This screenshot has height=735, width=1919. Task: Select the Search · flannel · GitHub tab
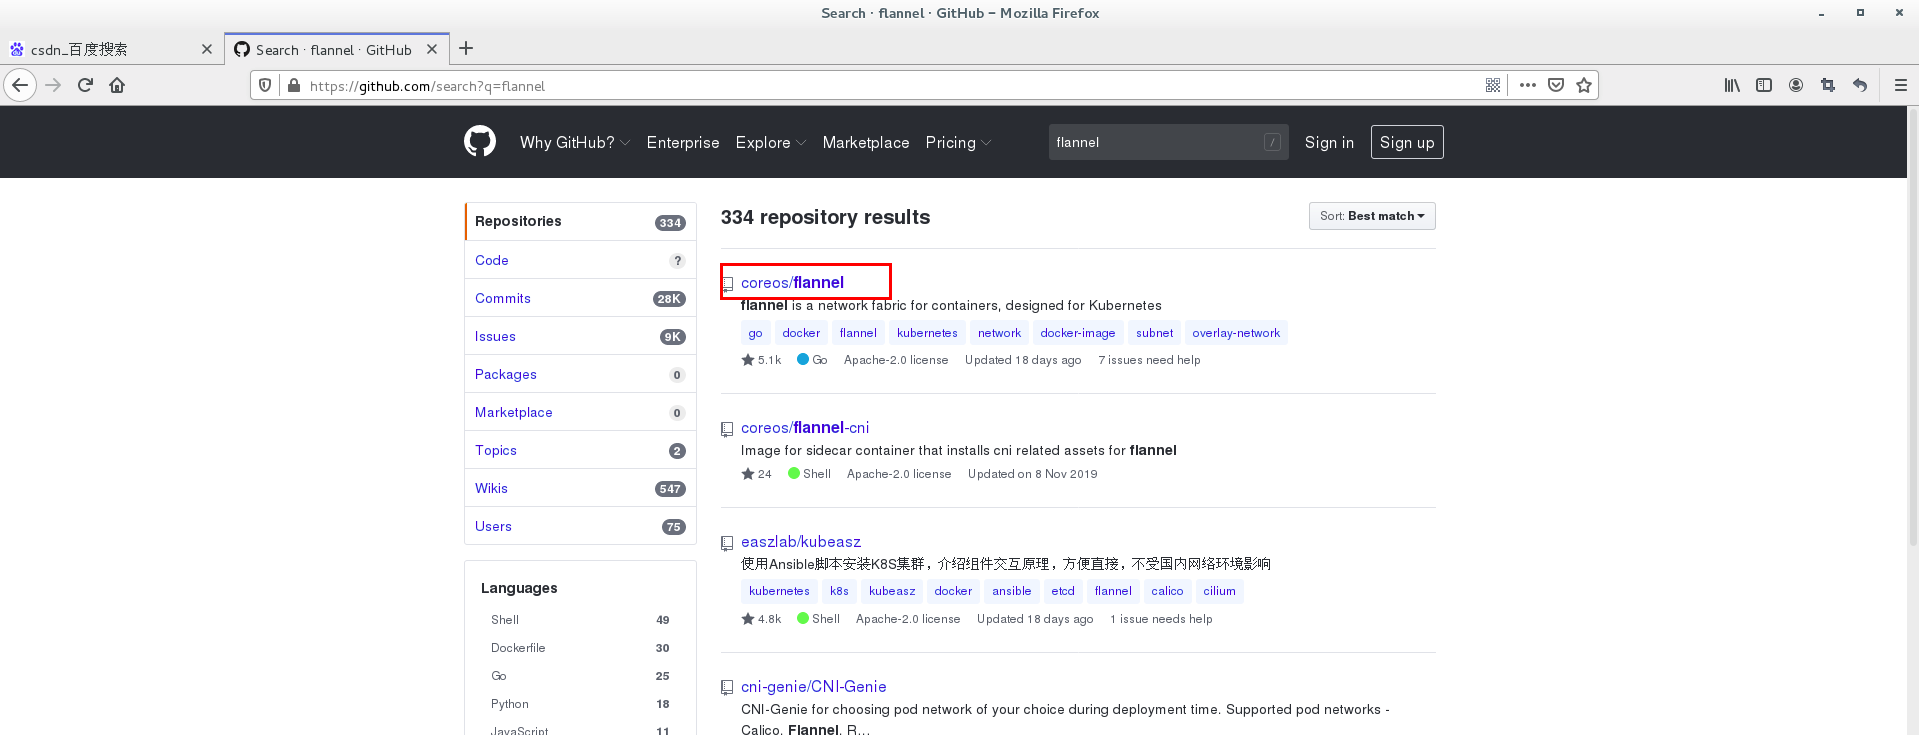click(336, 49)
